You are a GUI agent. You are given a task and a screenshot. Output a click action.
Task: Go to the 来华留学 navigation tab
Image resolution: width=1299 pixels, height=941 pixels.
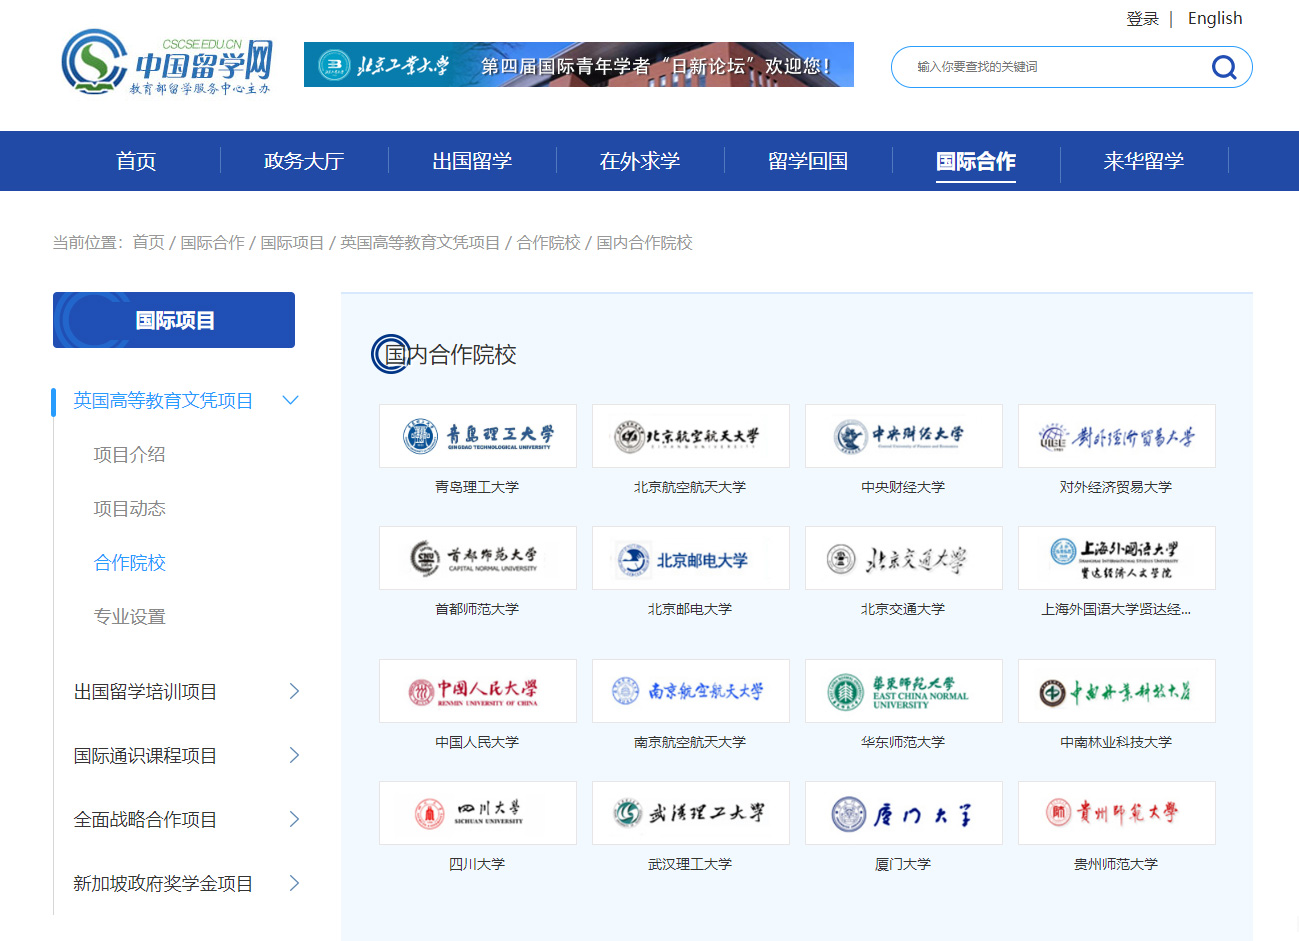pyautogui.click(x=1143, y=161)
